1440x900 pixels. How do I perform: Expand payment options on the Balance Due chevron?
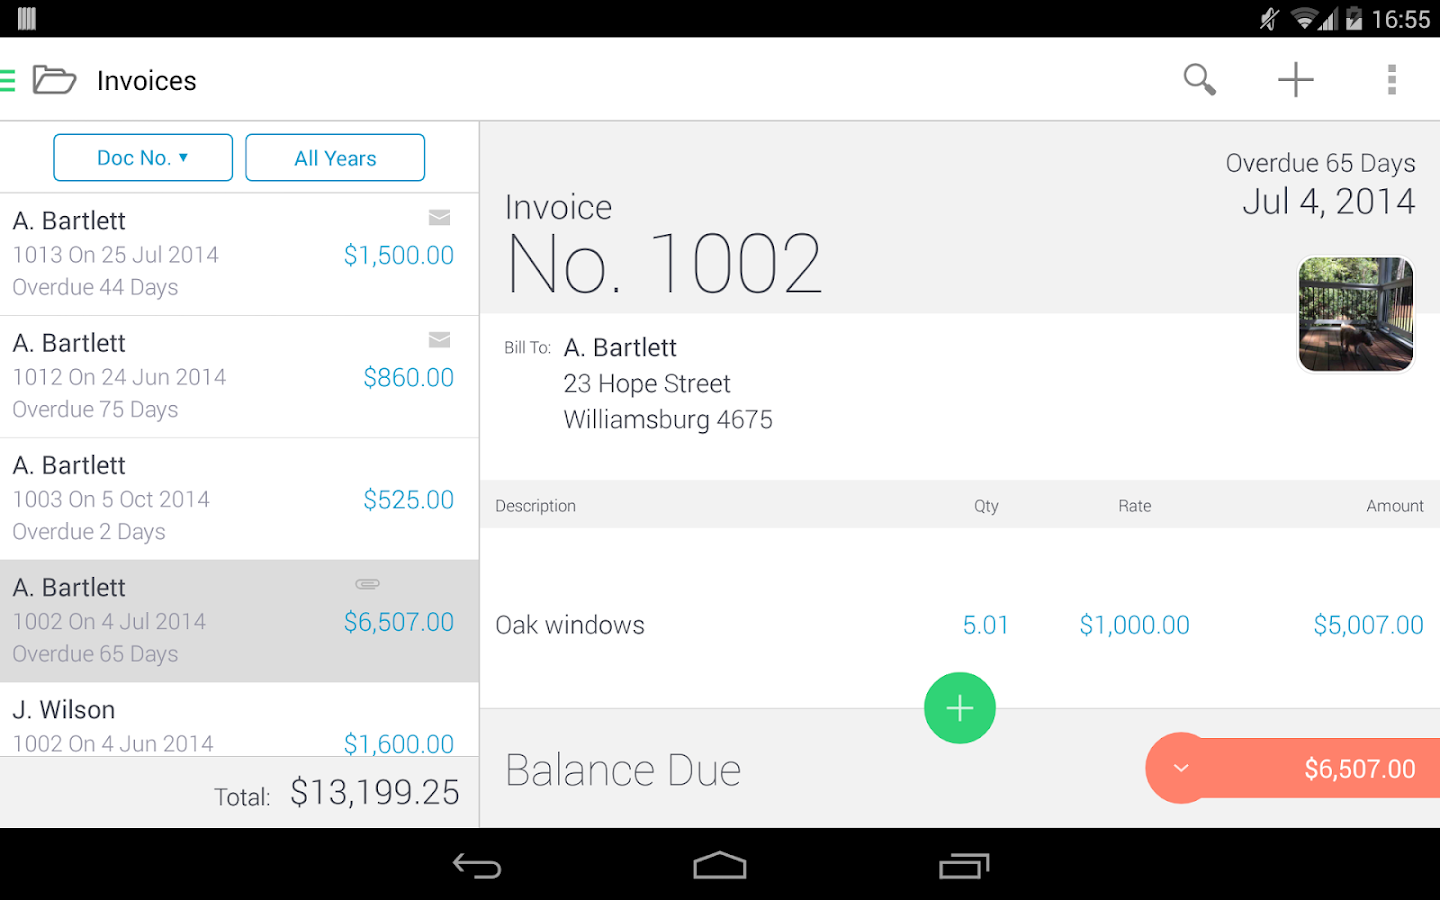[x=1181, y=768]
